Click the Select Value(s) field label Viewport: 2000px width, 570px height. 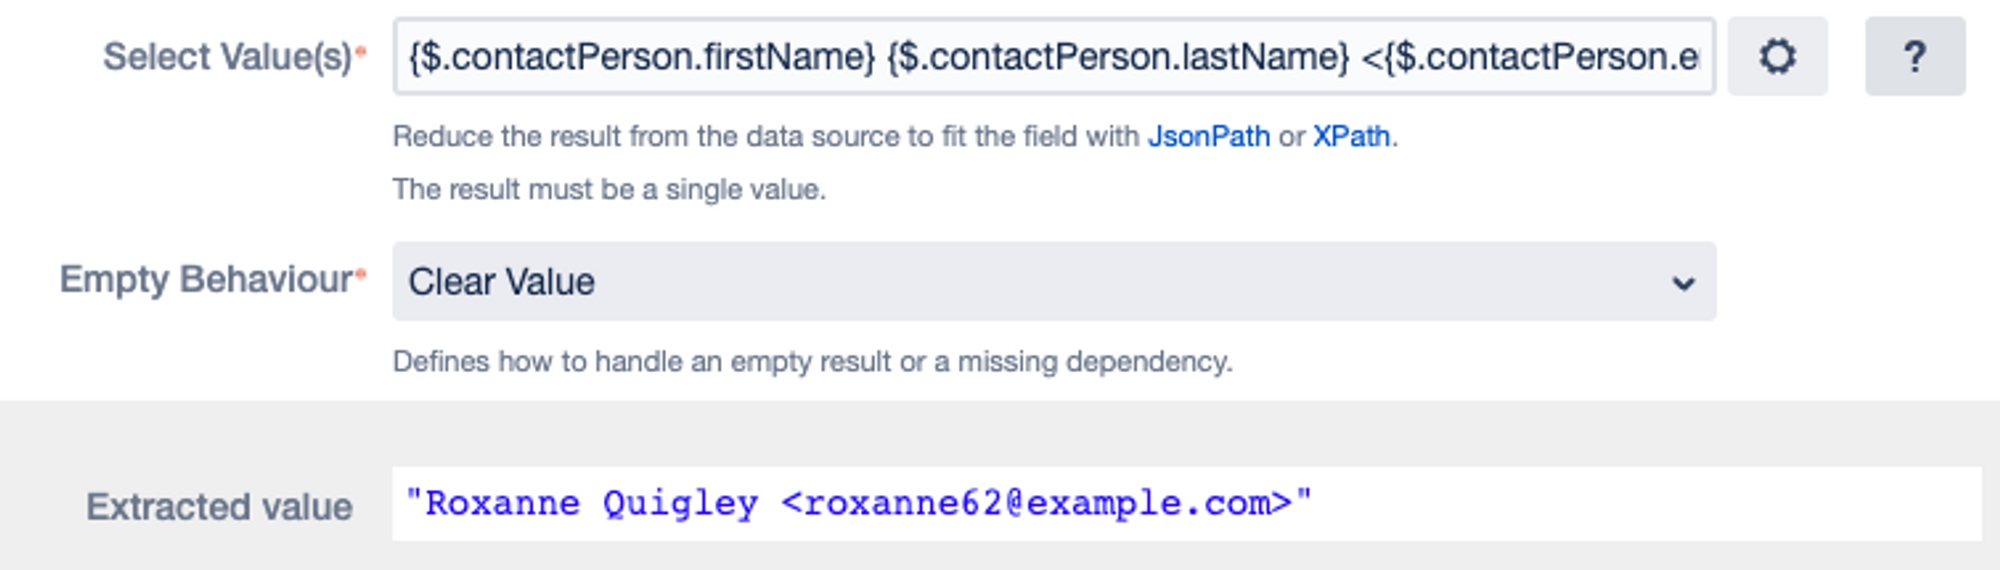[227, 57]
